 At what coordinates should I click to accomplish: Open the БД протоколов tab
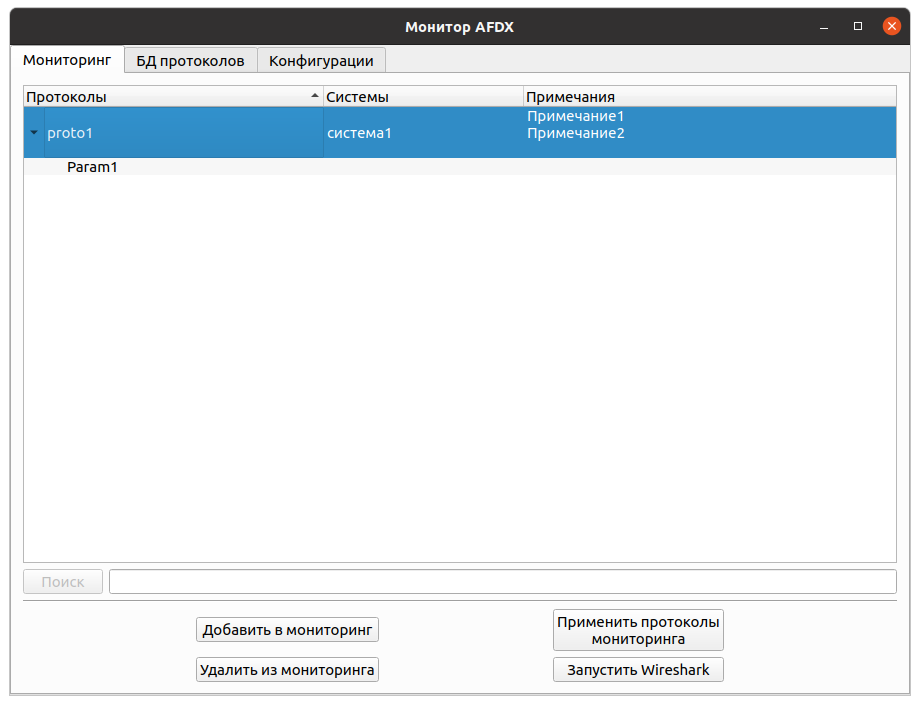pyautogui.click(x=191, y=60)
